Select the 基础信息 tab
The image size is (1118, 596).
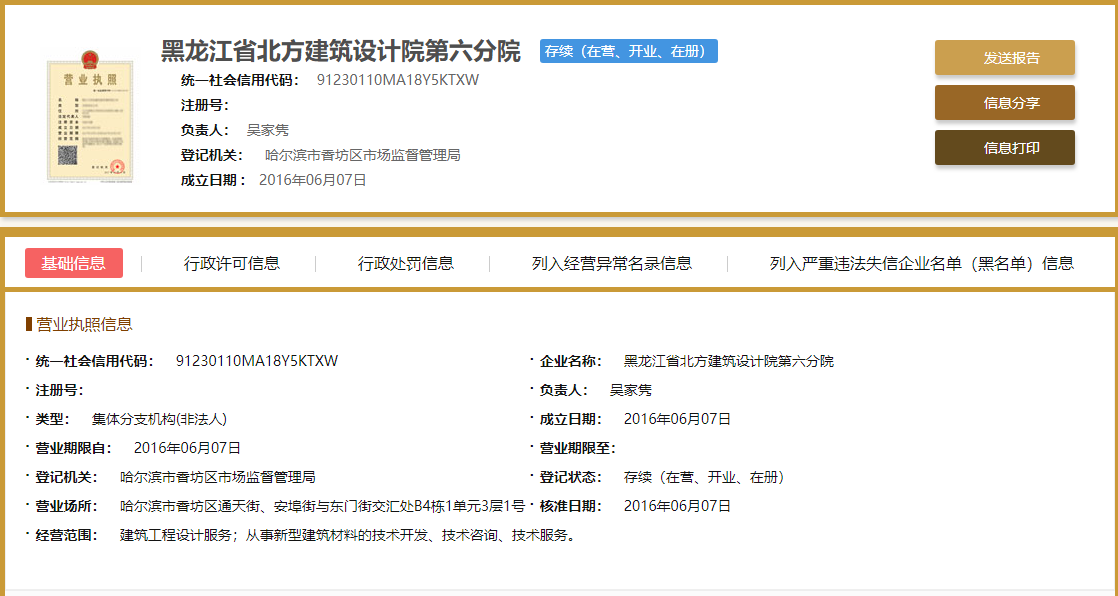pos(73,263)
